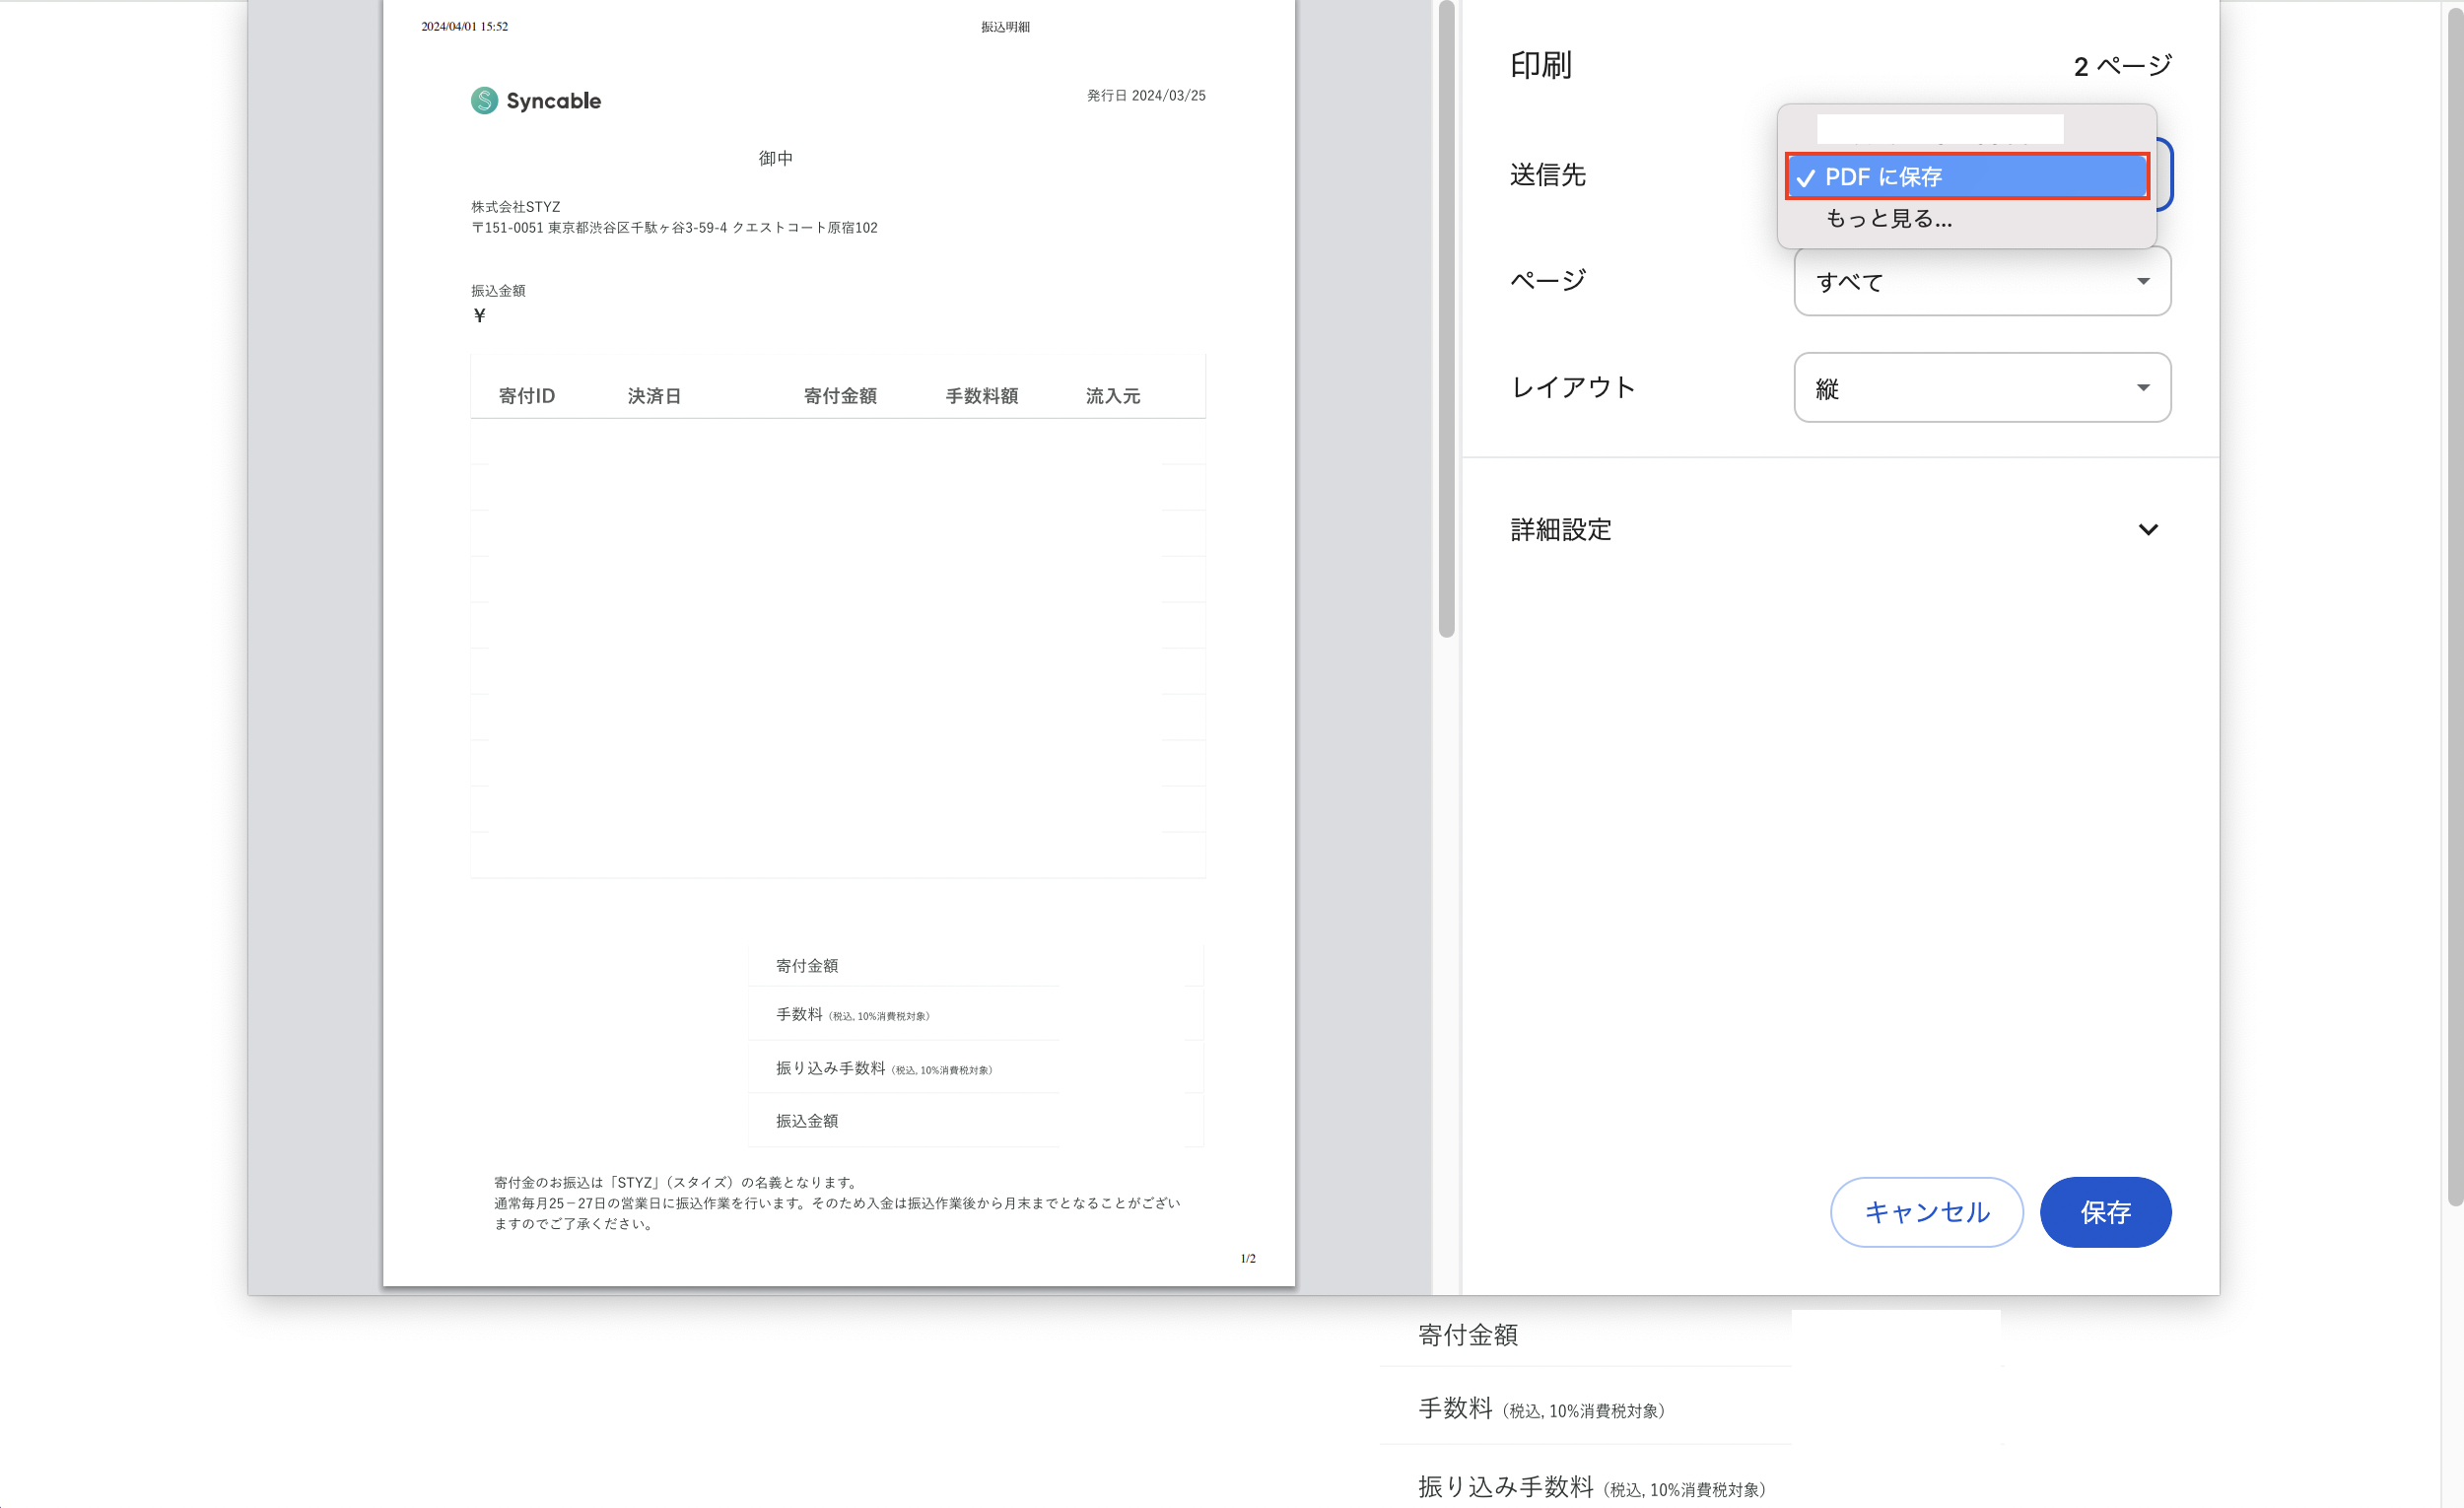Open the レイアウト dropdown showing 縦

click(x=1982, y=388)
